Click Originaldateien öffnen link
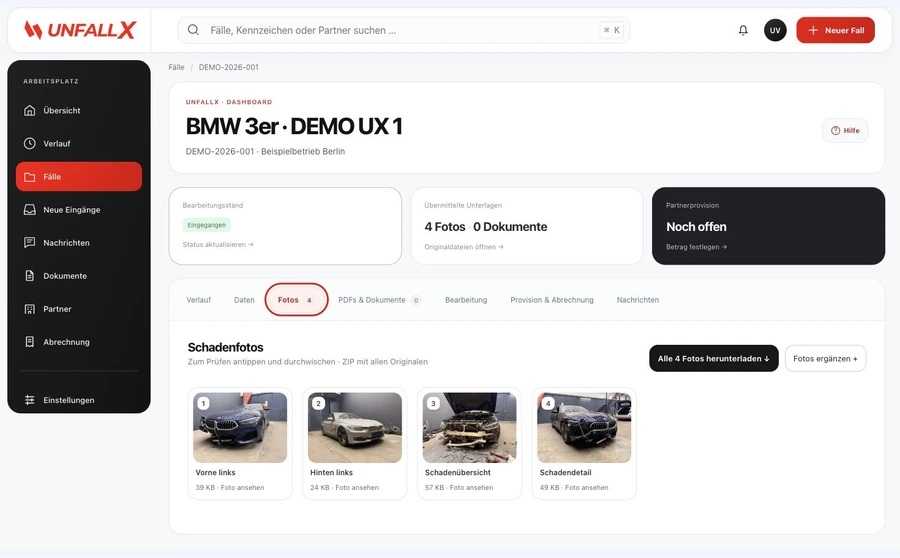900x558 pixels. pyautogui.click(x=464, y=247)
